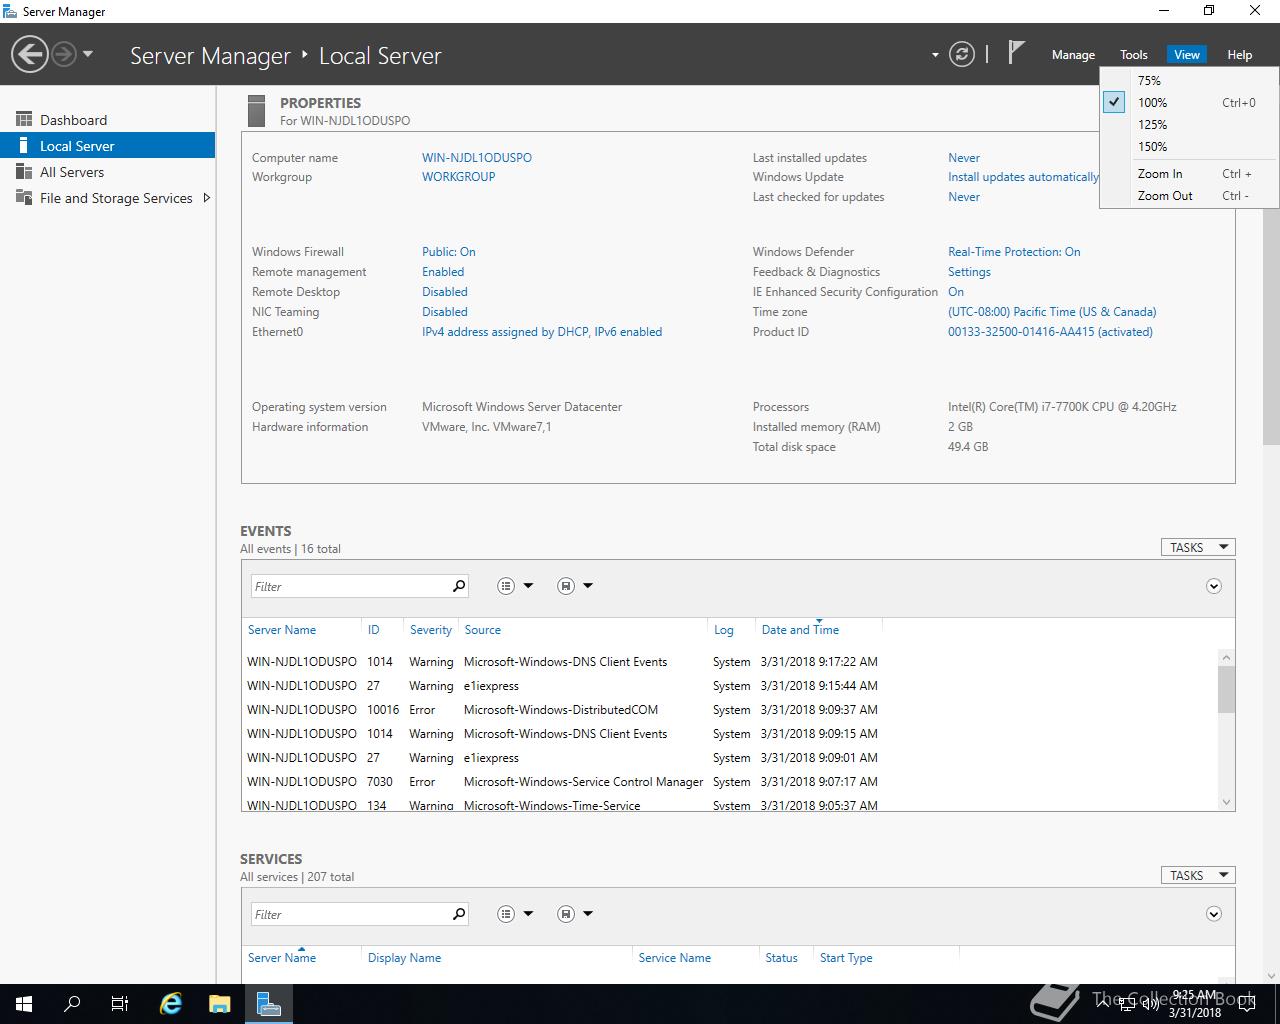
Task: Click NIC Teaming Disabled link
Action: tap(445, 312)
